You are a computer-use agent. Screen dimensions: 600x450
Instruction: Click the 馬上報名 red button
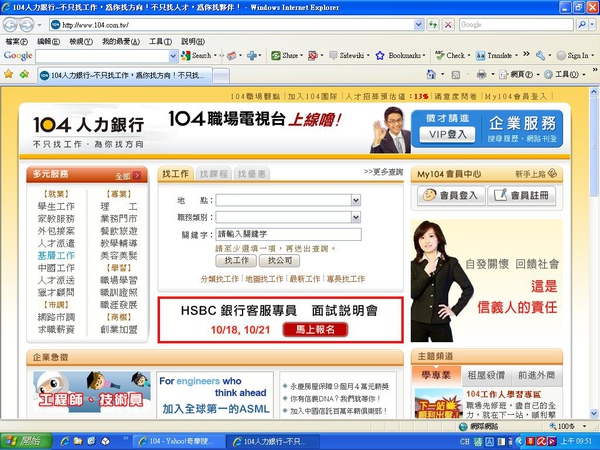pyautogui.click(x=315, y=329)
